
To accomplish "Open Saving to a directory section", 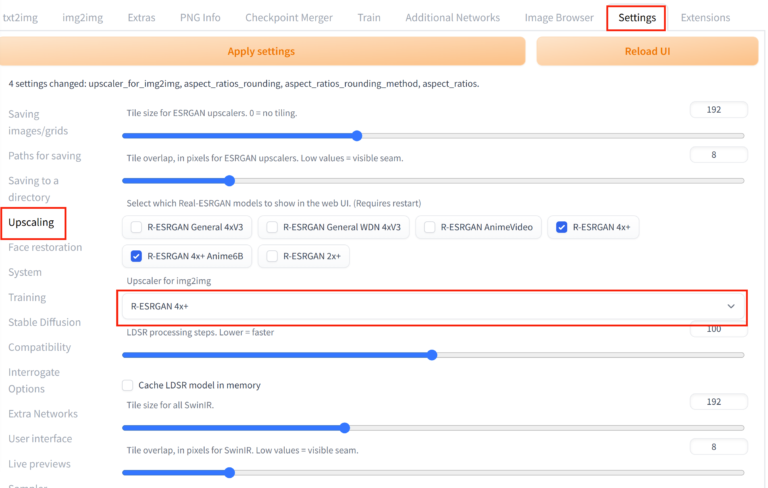I will click(33, 189).
